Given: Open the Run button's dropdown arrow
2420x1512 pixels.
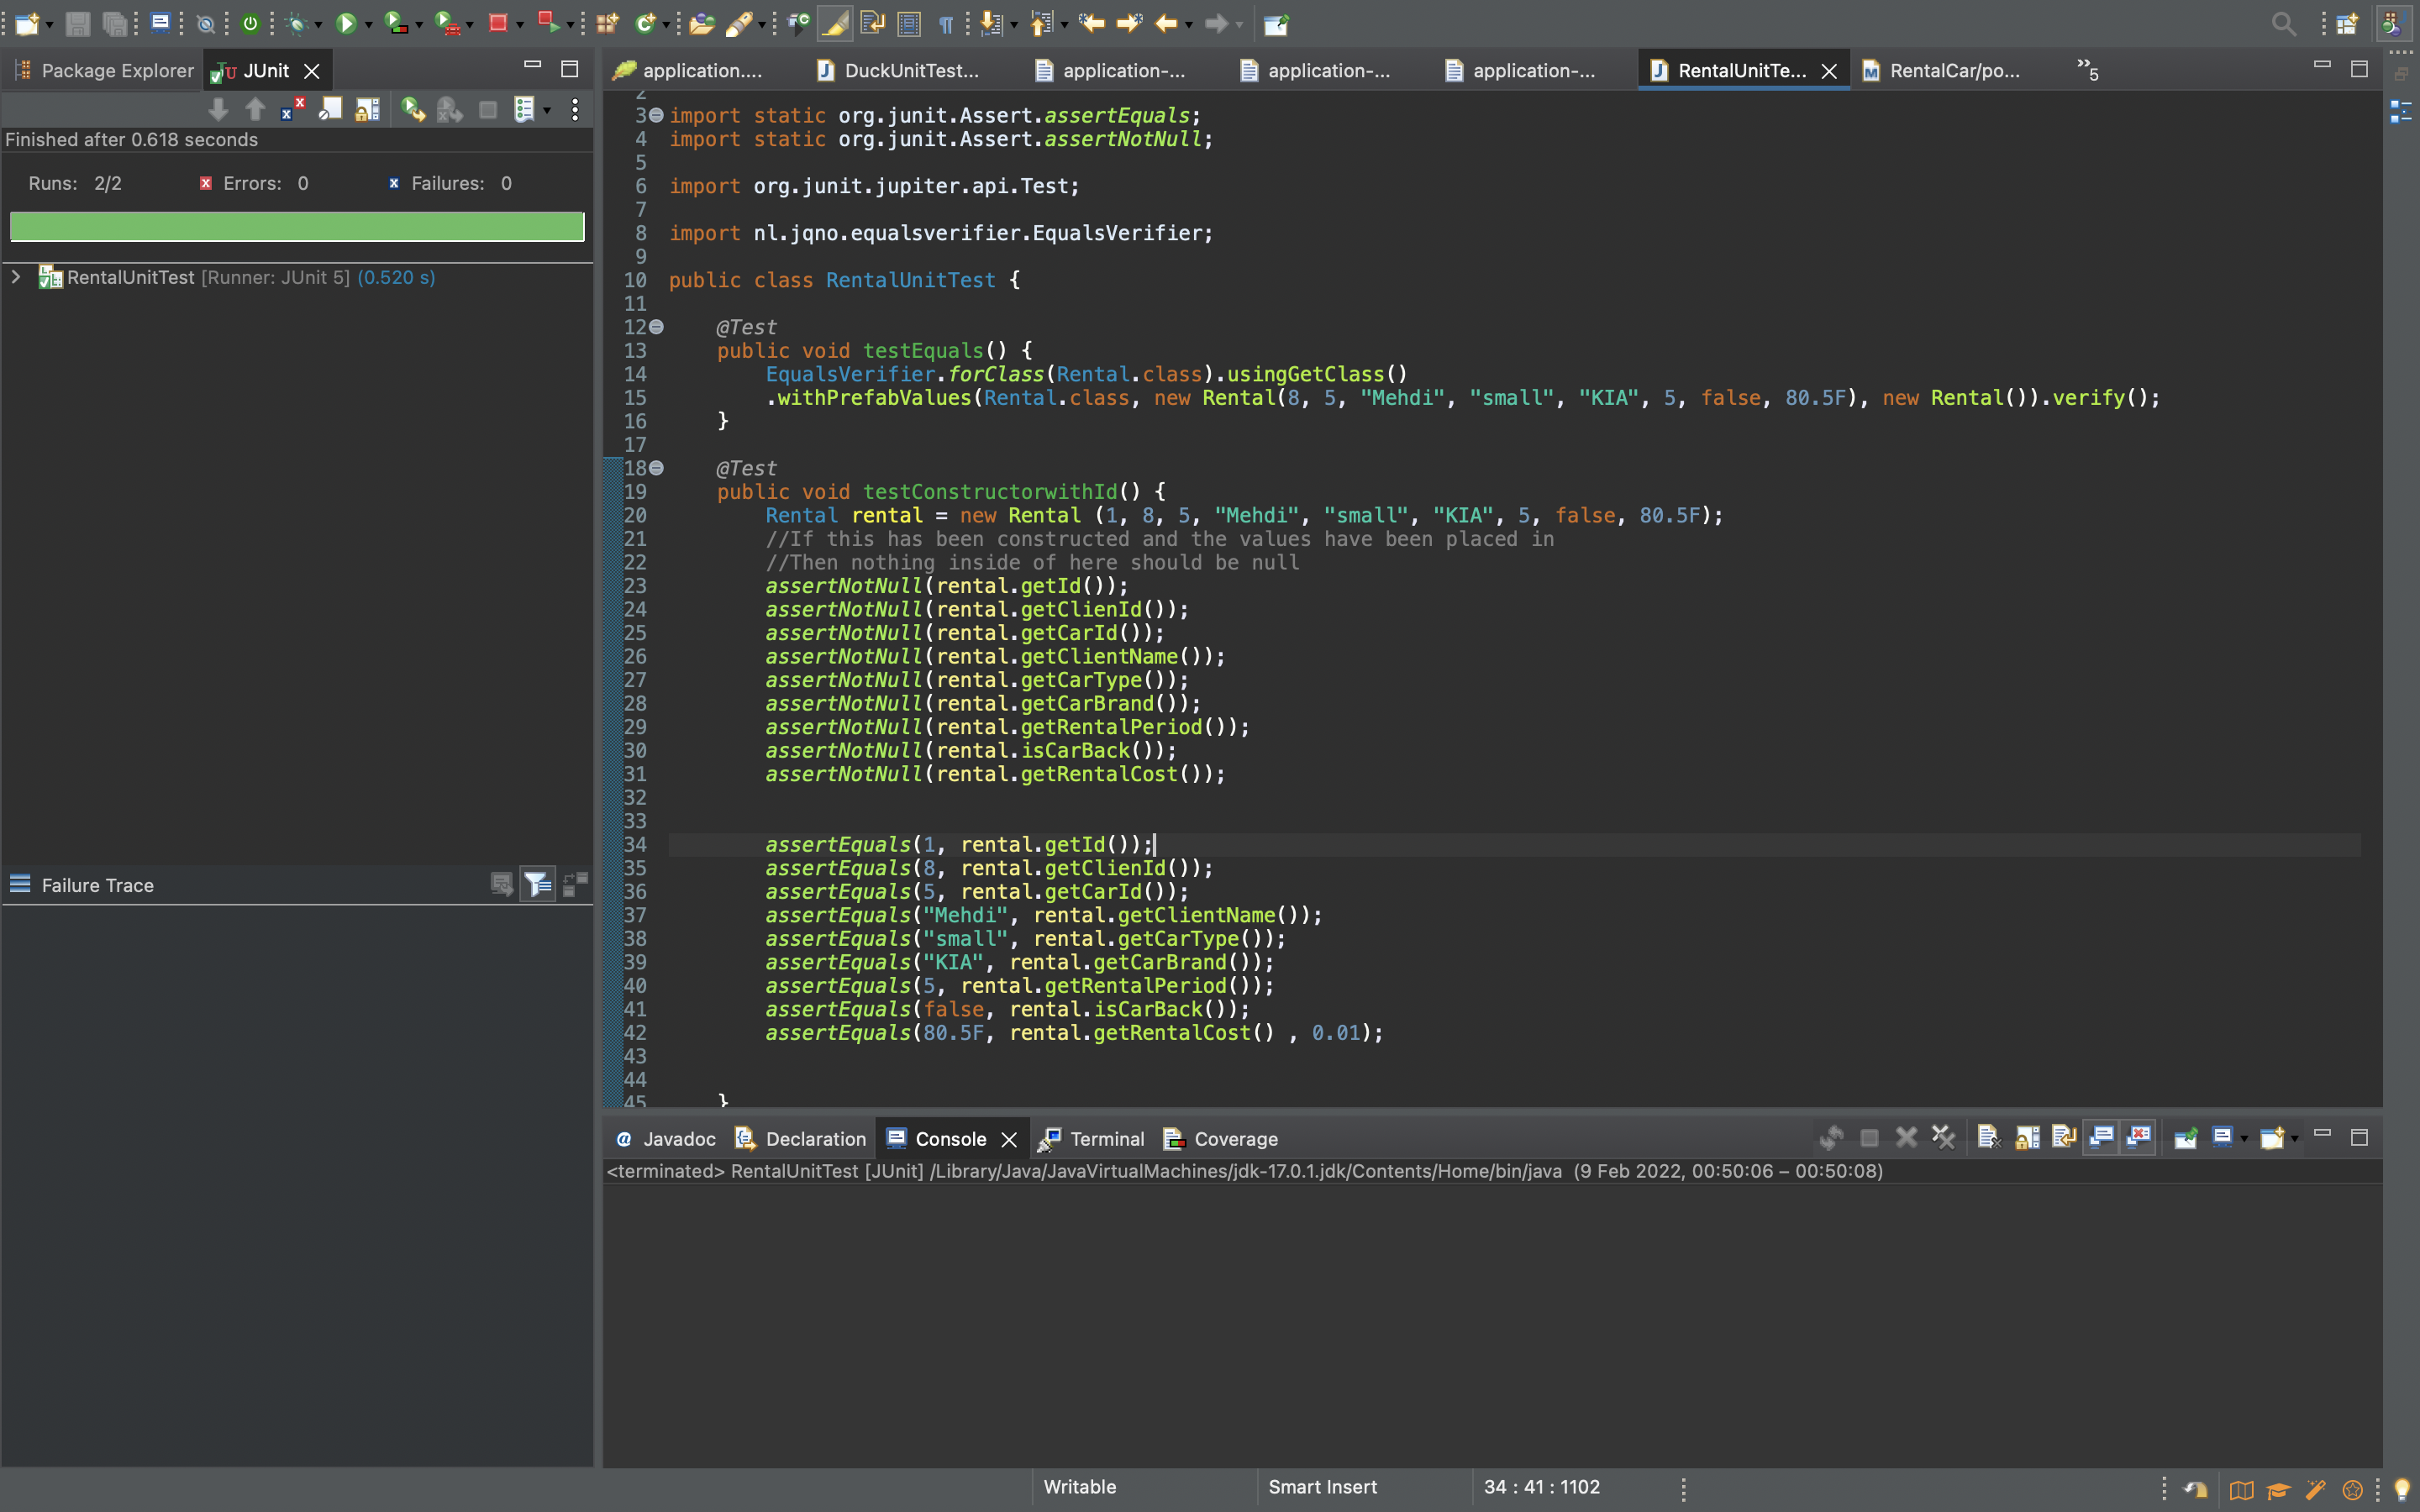Looking at the screenshot, I should [x=368, y=25].
